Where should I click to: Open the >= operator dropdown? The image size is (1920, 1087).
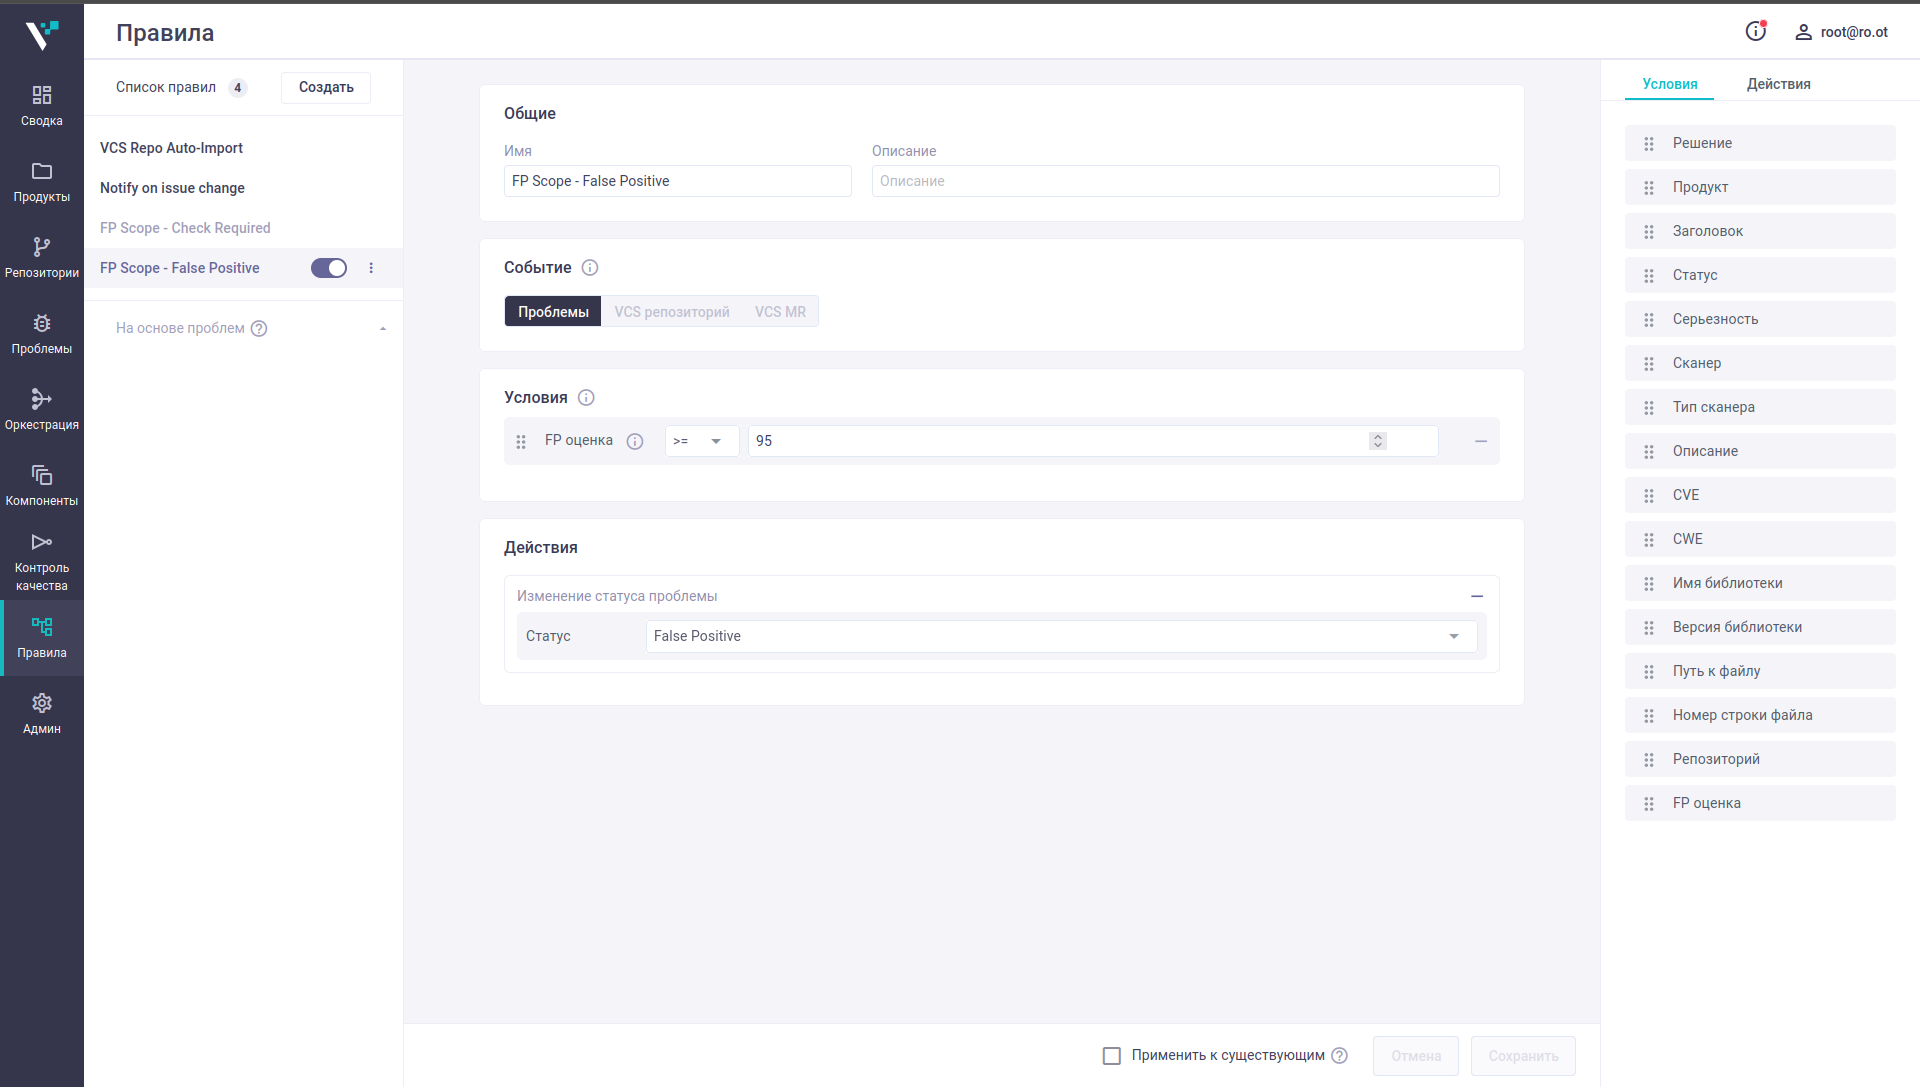click(701, 441)
